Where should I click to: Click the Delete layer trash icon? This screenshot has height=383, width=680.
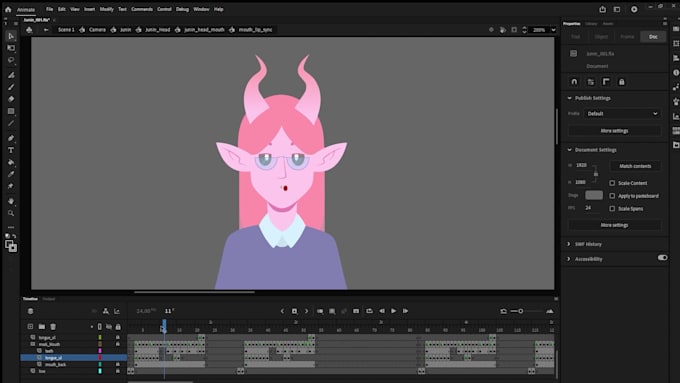(x=53, y=326)
